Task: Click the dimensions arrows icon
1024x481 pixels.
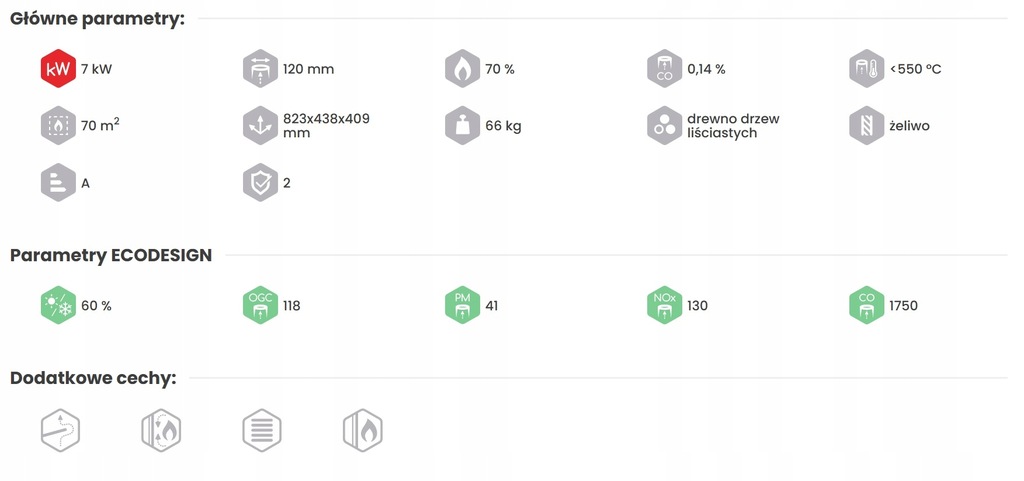Action: [261, 125]
